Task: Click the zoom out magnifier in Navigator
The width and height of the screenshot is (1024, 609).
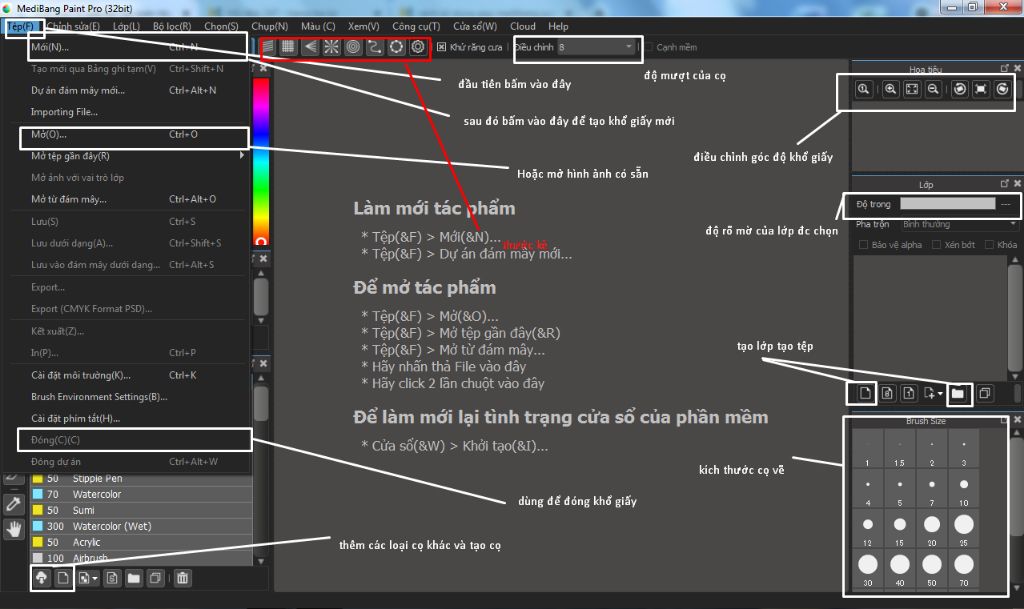Action: tap(933, 89)
